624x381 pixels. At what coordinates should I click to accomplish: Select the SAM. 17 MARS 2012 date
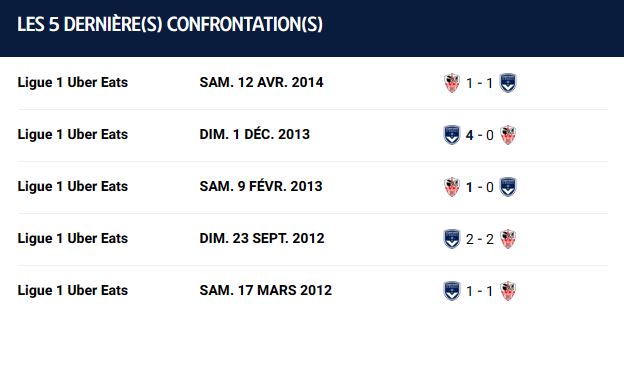coord(266,290)
